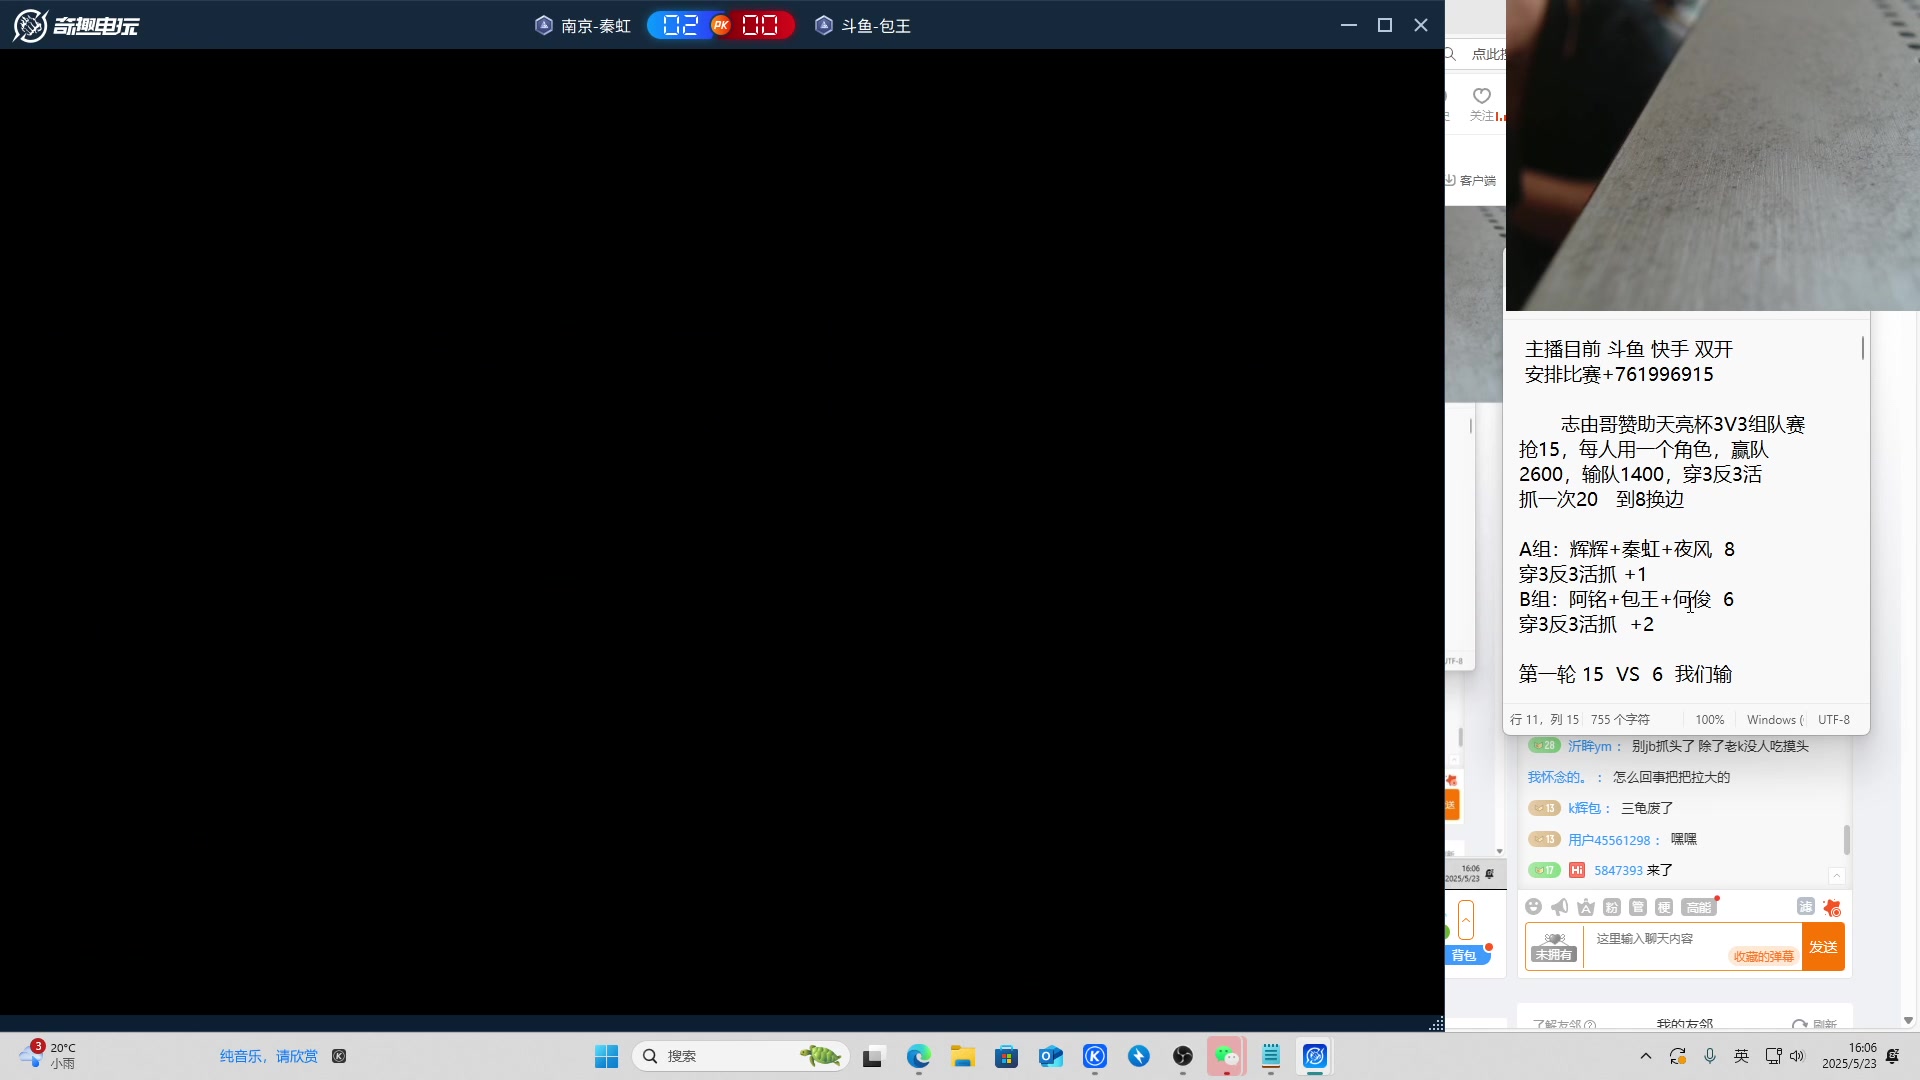Open Outlook from the taskbar
Viewport: 1920px width, 1080px height.
click(x=1051, y=1056)
